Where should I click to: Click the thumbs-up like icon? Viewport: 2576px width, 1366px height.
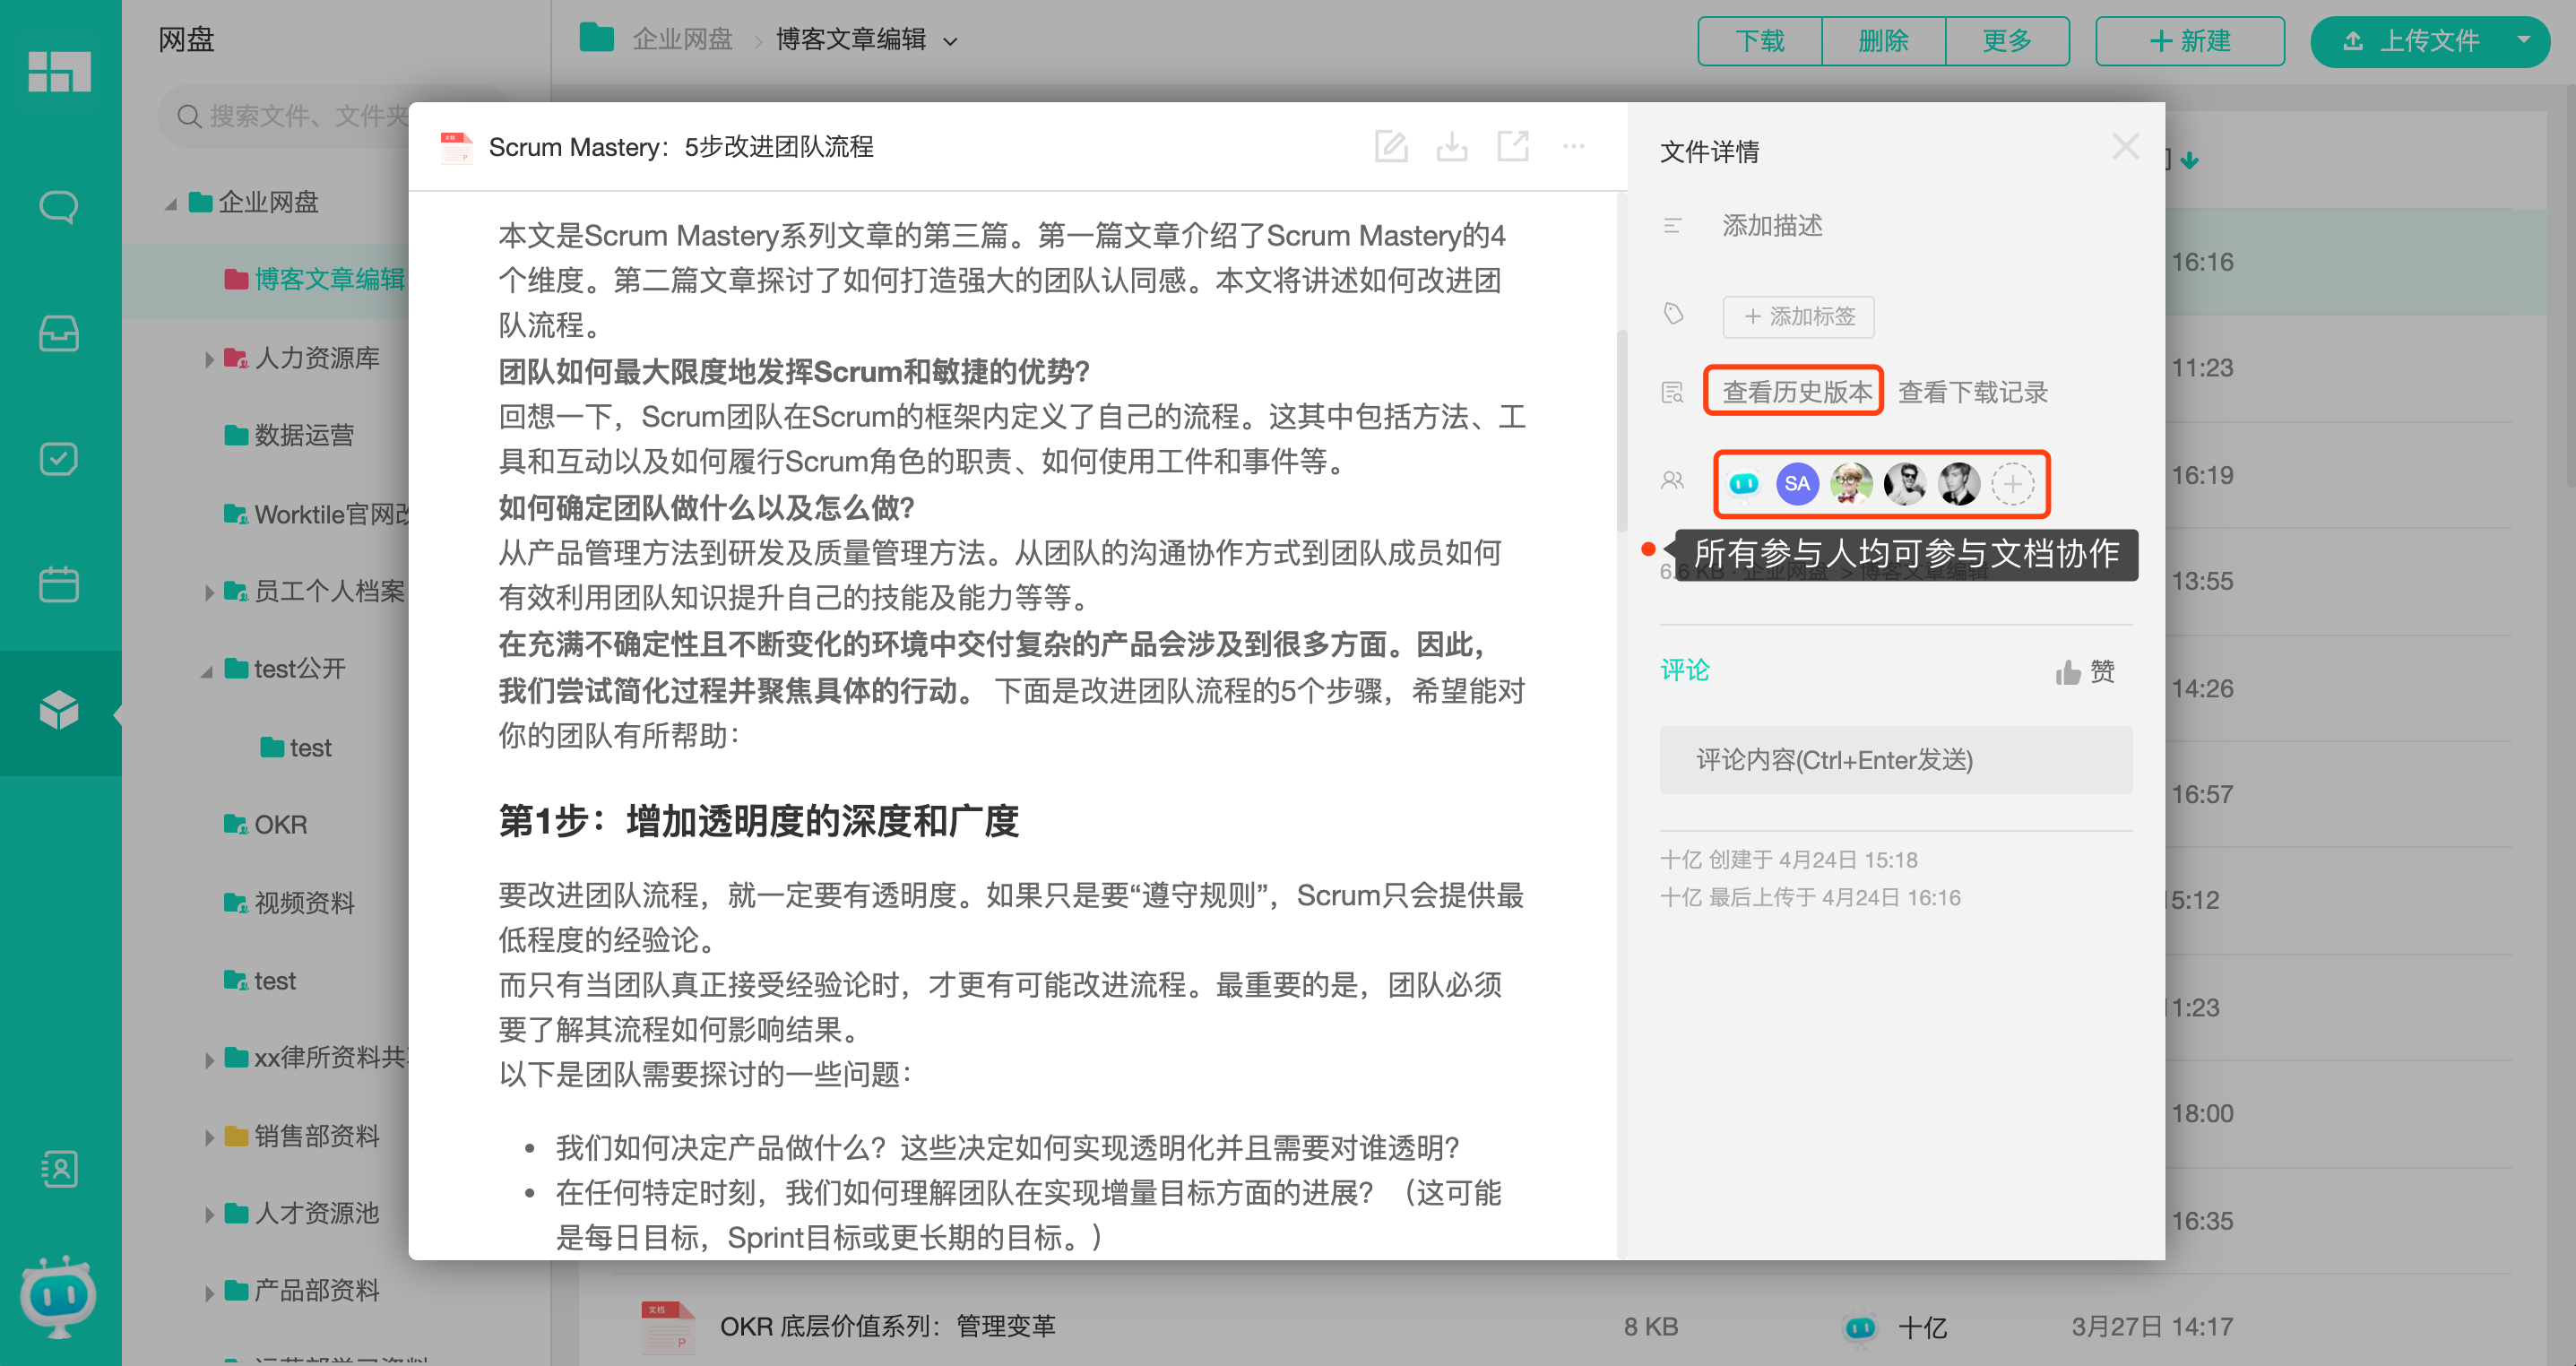[2068, 672]
